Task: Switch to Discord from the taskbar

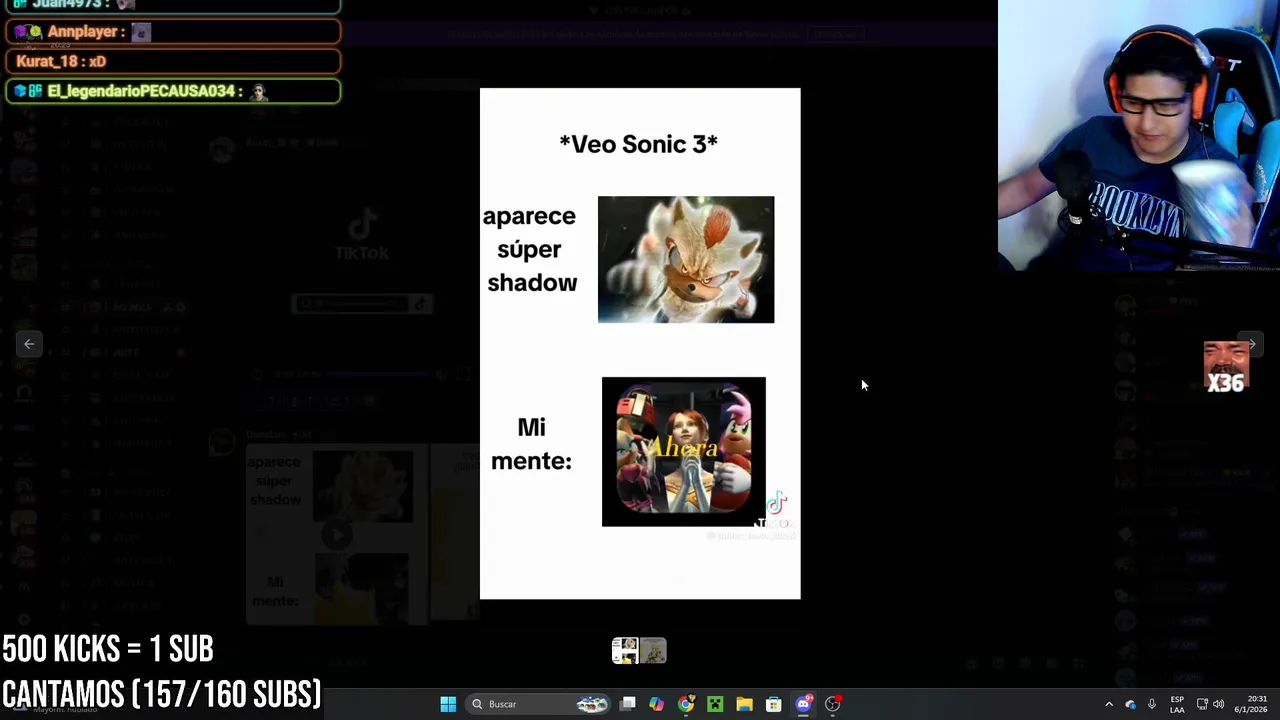Action: (x=803, y=704)
